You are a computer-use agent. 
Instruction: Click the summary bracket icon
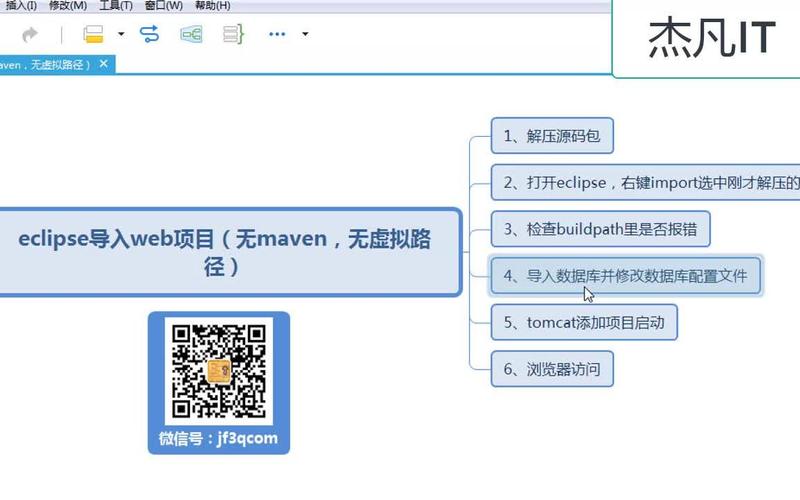233,34
